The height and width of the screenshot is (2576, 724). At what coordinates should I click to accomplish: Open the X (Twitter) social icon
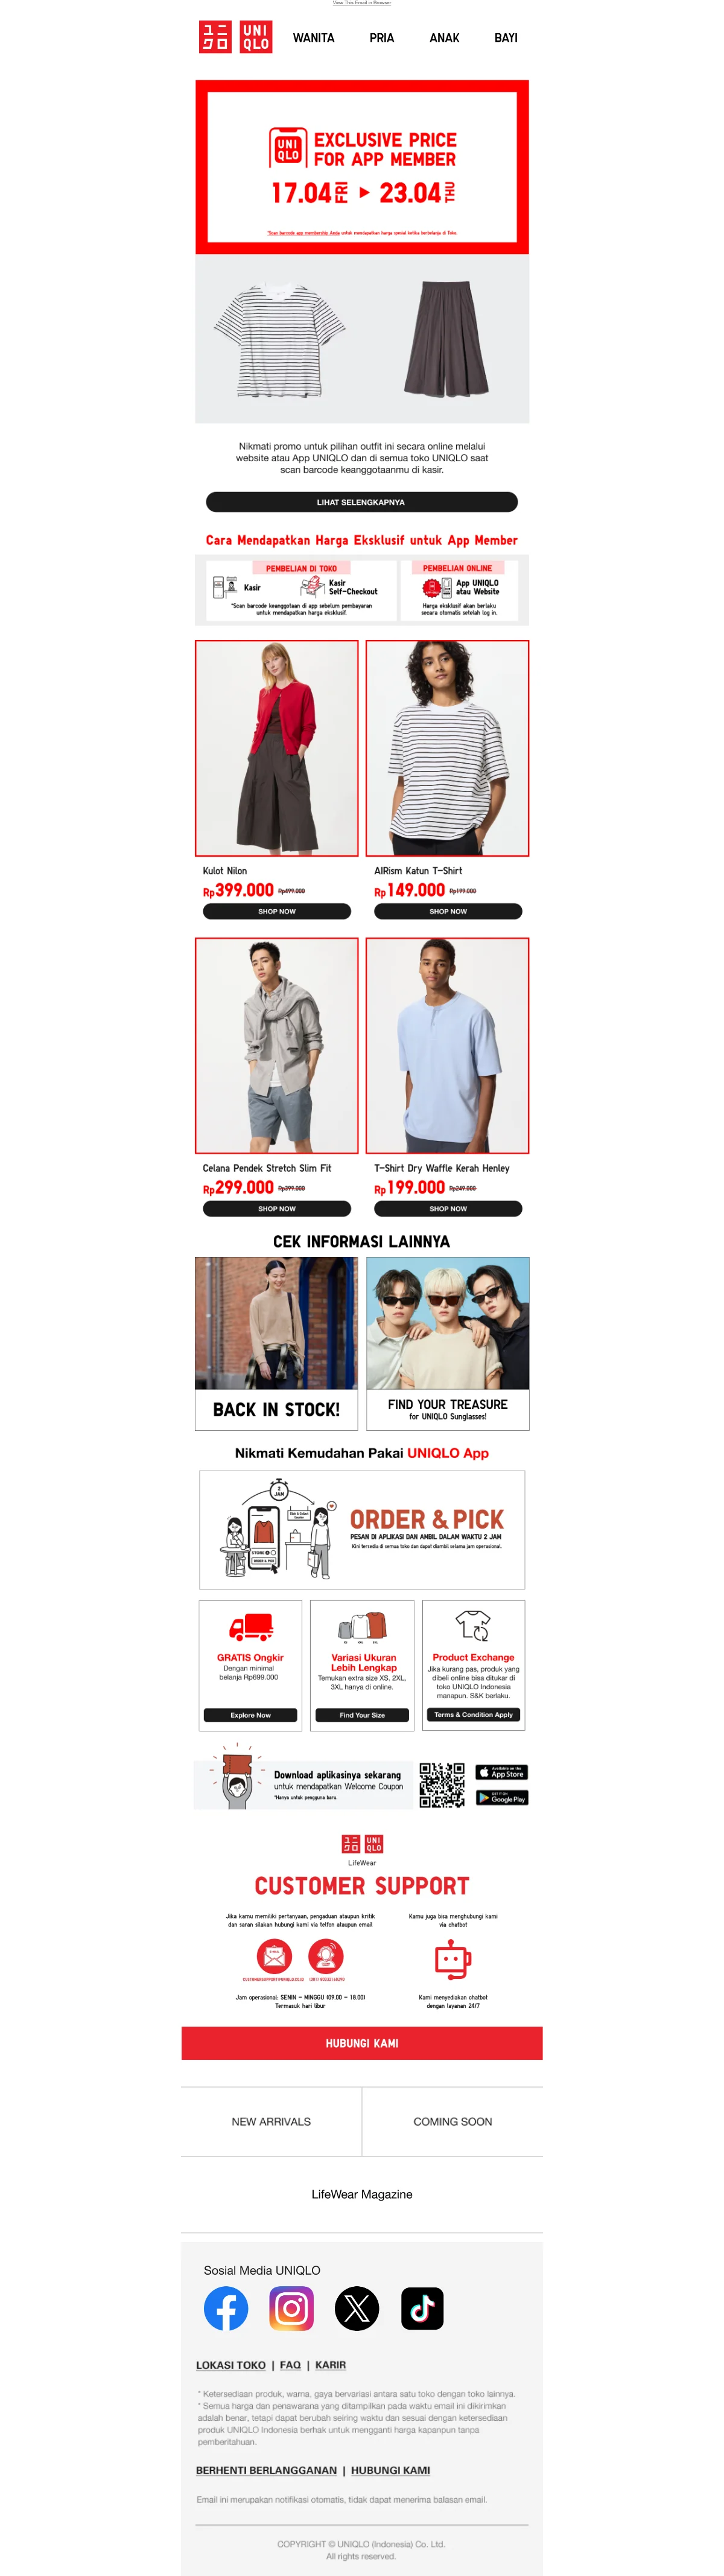357,2308
